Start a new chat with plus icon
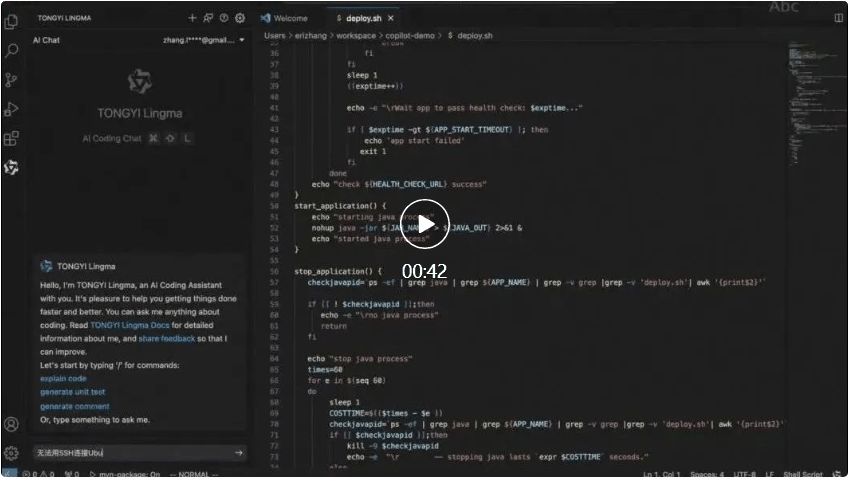Screen dimensions: 849x479 [x=192, y=18]
